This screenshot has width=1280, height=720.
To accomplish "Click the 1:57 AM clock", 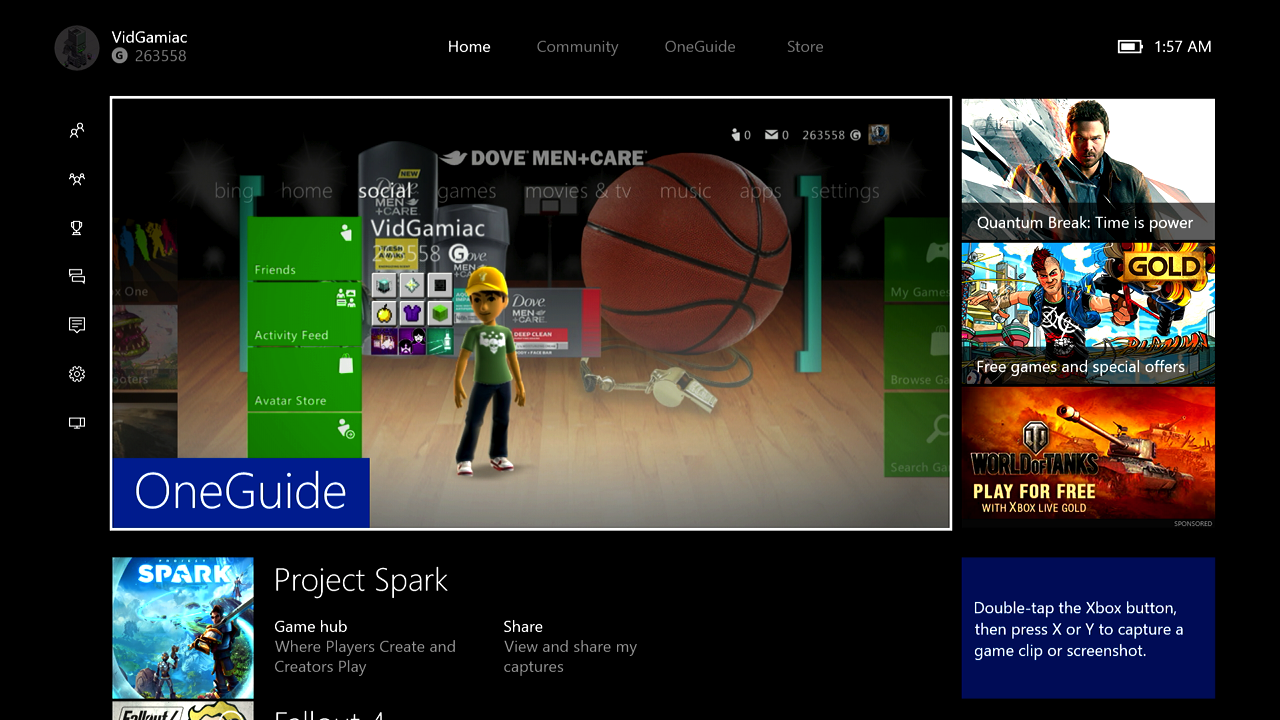I will (x=1183, y=47).
